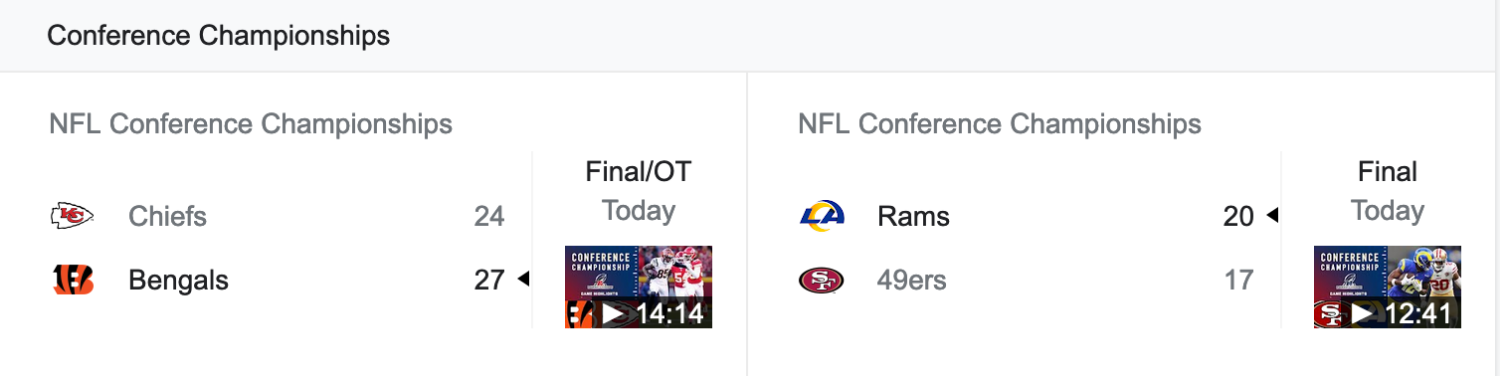Play the Rams vs 49ers highlights video
This screenshot has width=1500, height=376.
1388,287
